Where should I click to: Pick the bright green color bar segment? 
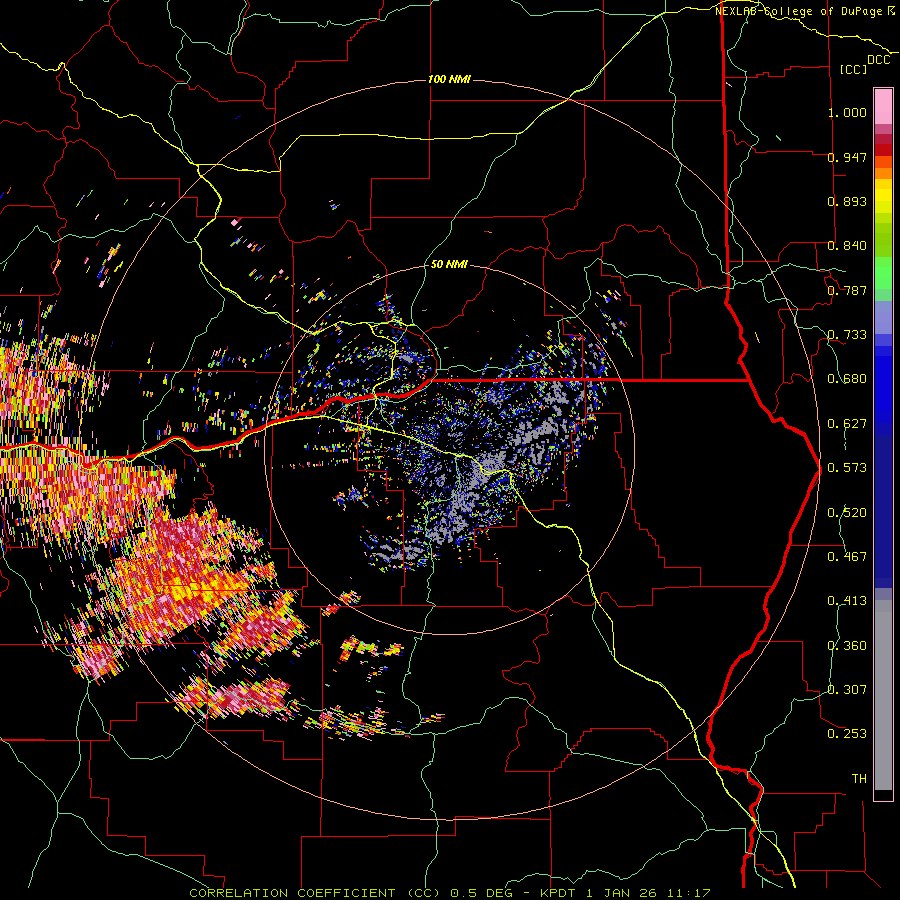[x=883, y=273]
